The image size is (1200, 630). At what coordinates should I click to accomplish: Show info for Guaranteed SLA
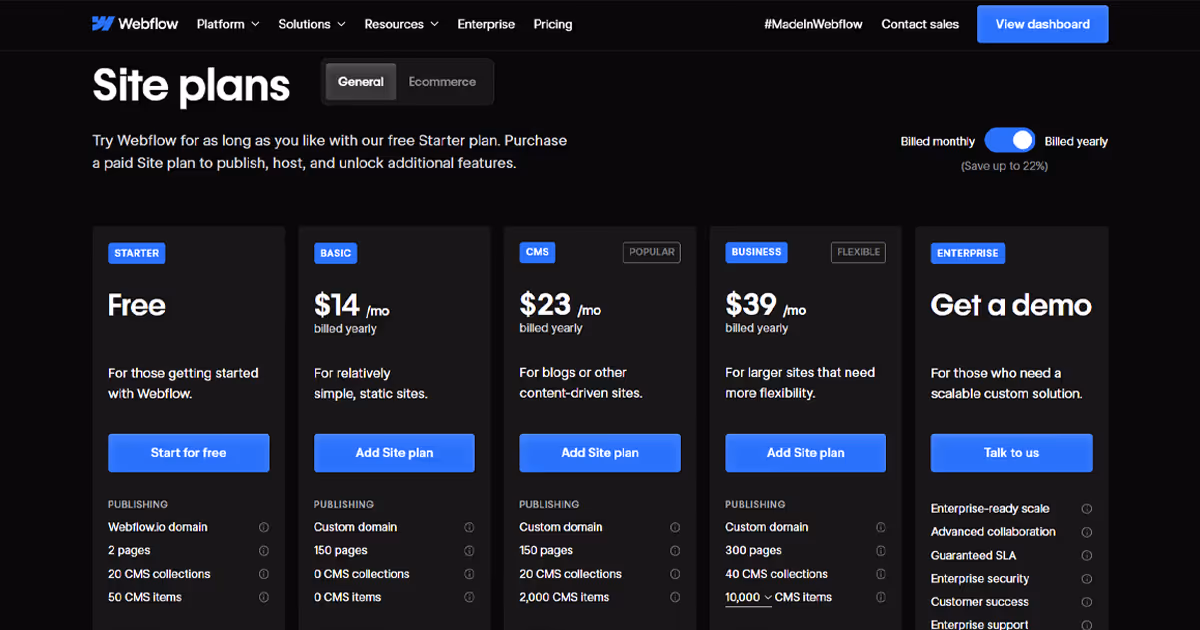pos(1087,555)
